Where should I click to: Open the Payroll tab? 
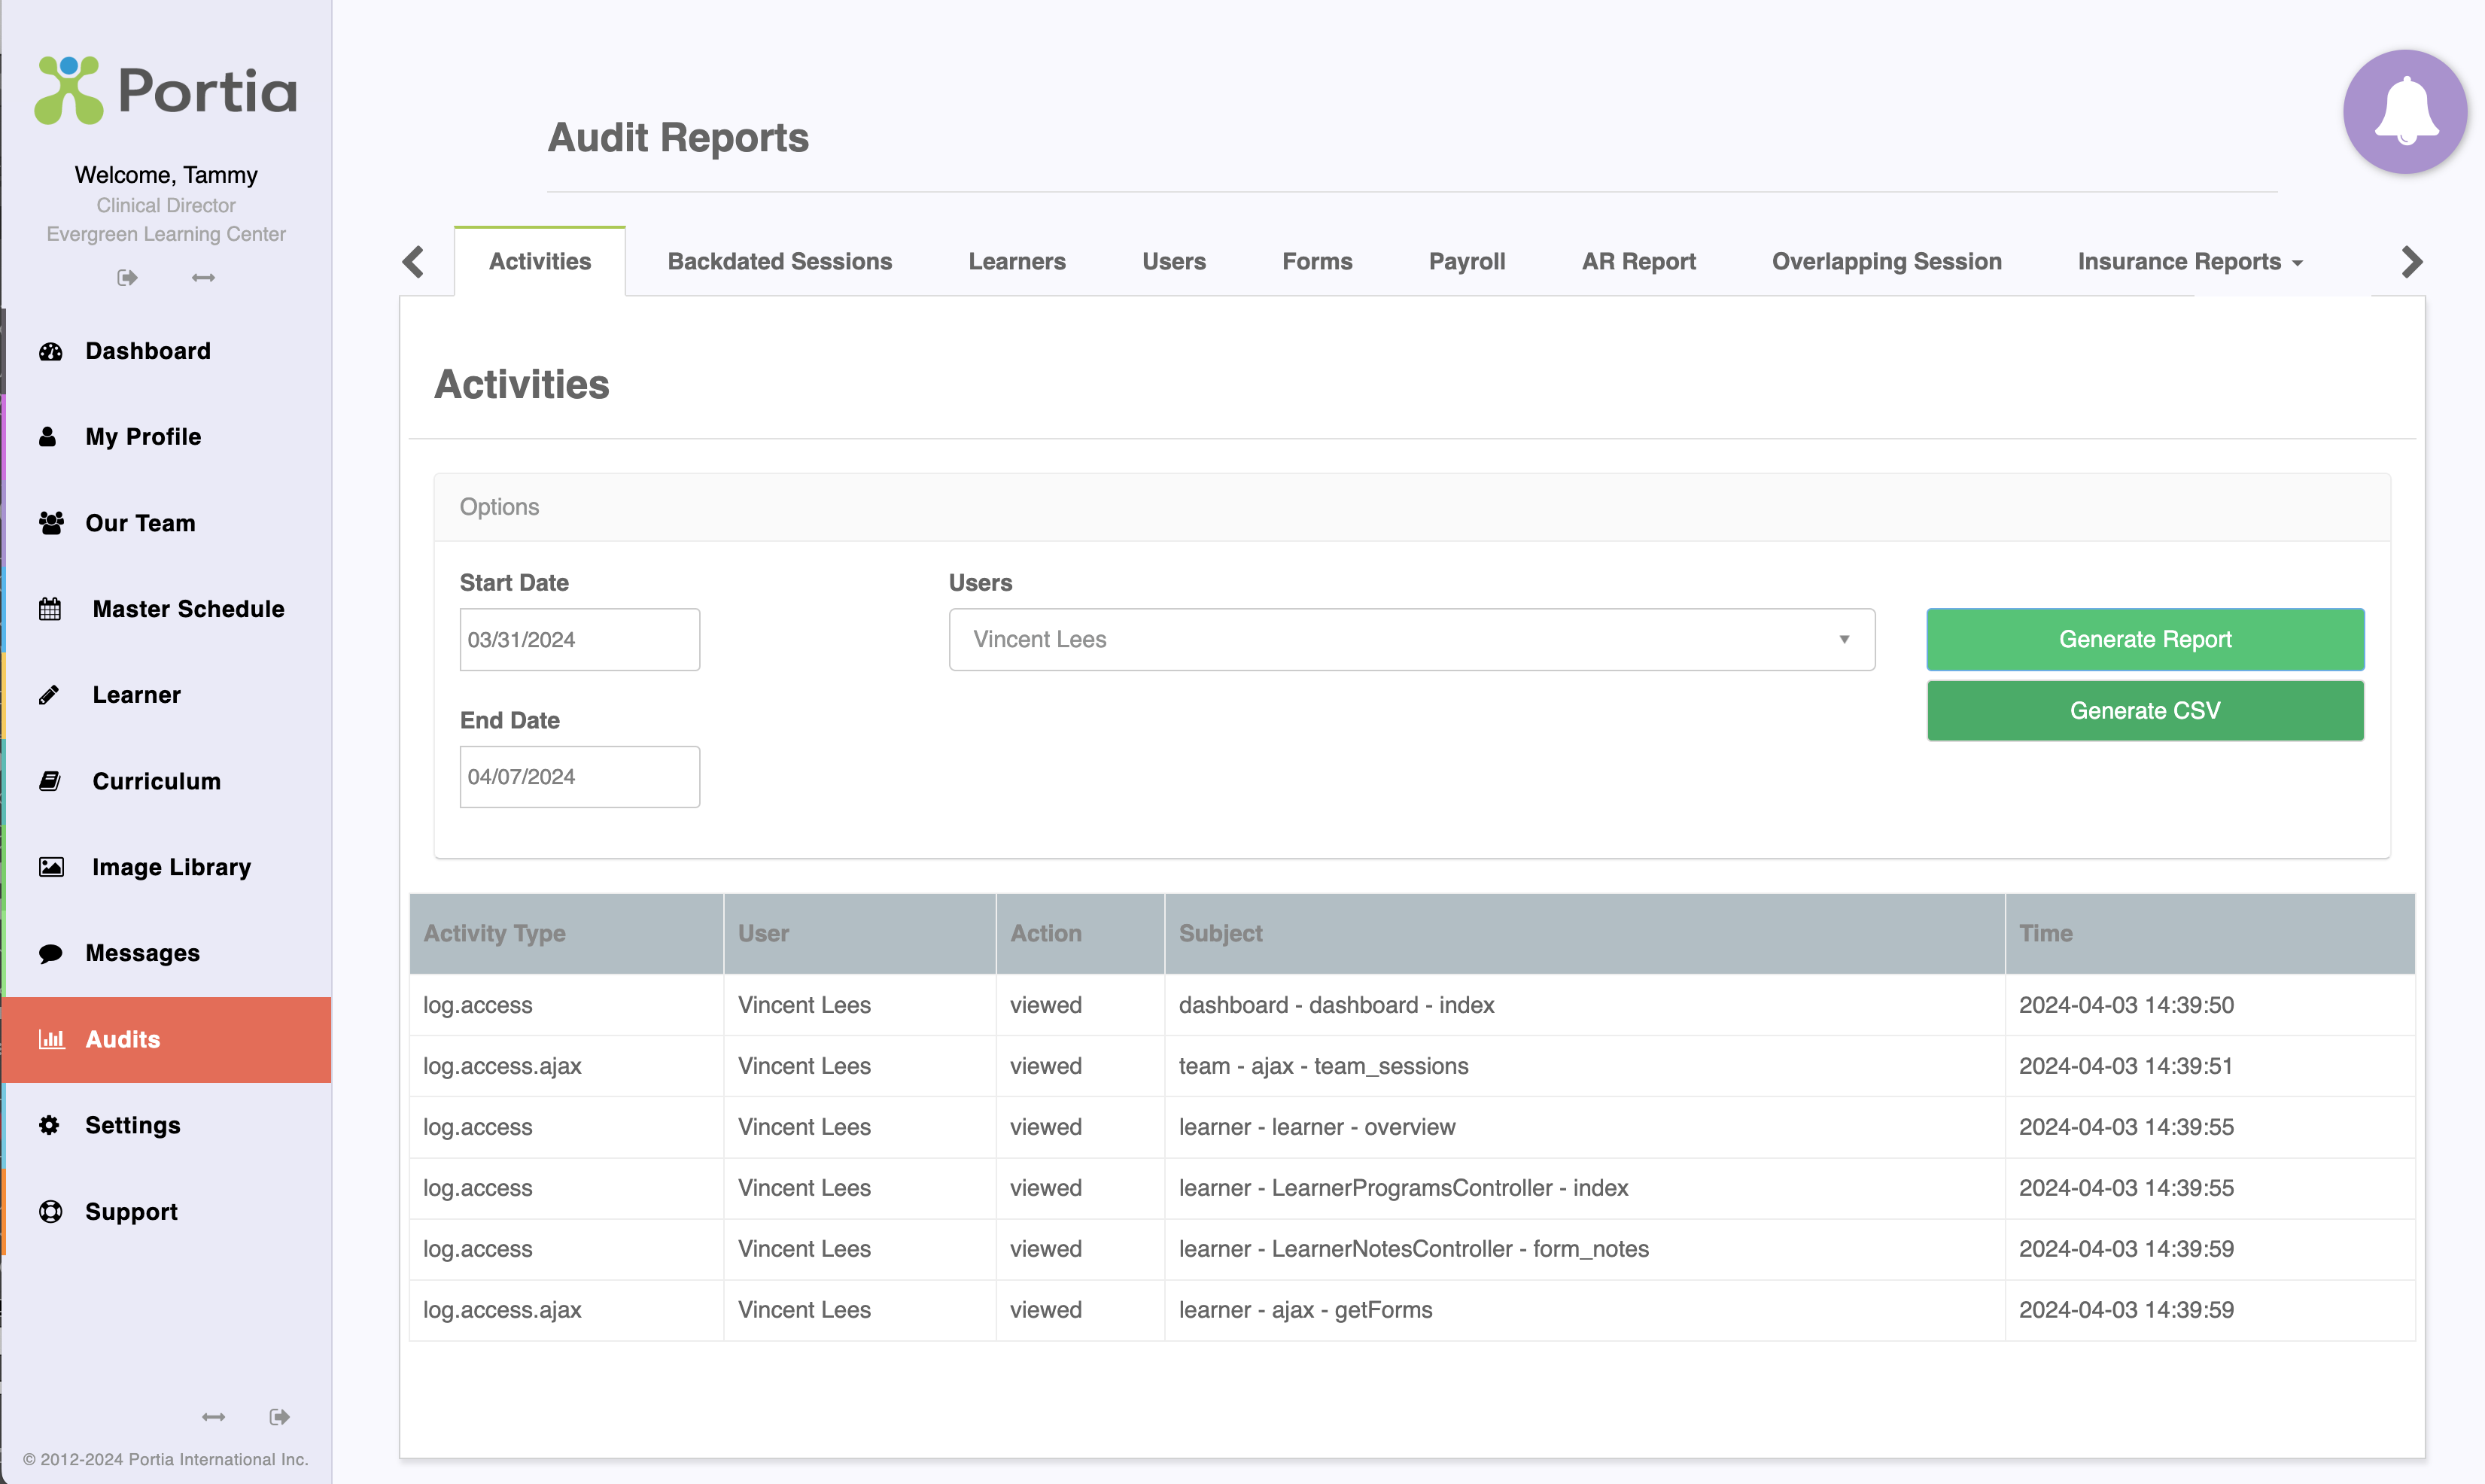[1466, 262]
